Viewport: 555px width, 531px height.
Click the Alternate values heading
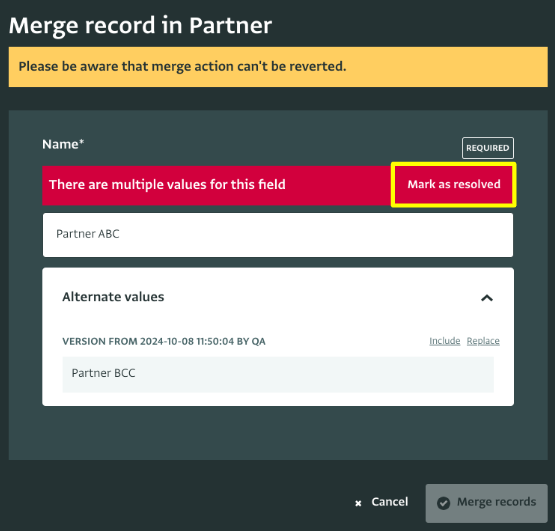[x=113, y=297]
